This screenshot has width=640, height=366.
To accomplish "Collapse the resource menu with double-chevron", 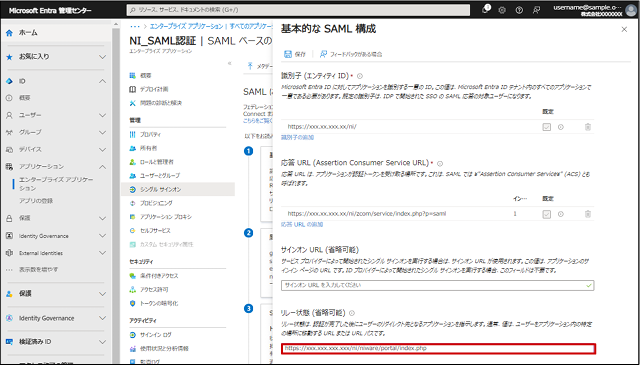I will click(229, 63).
